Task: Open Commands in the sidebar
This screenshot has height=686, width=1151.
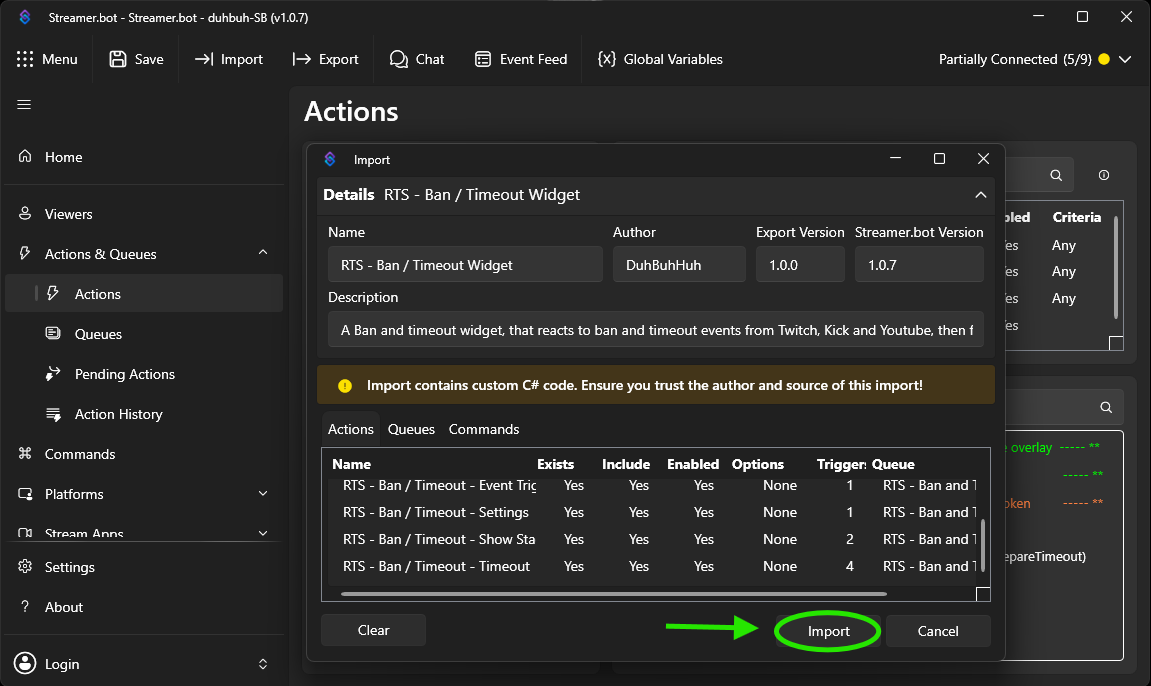Action: click(x=144, y=454)
